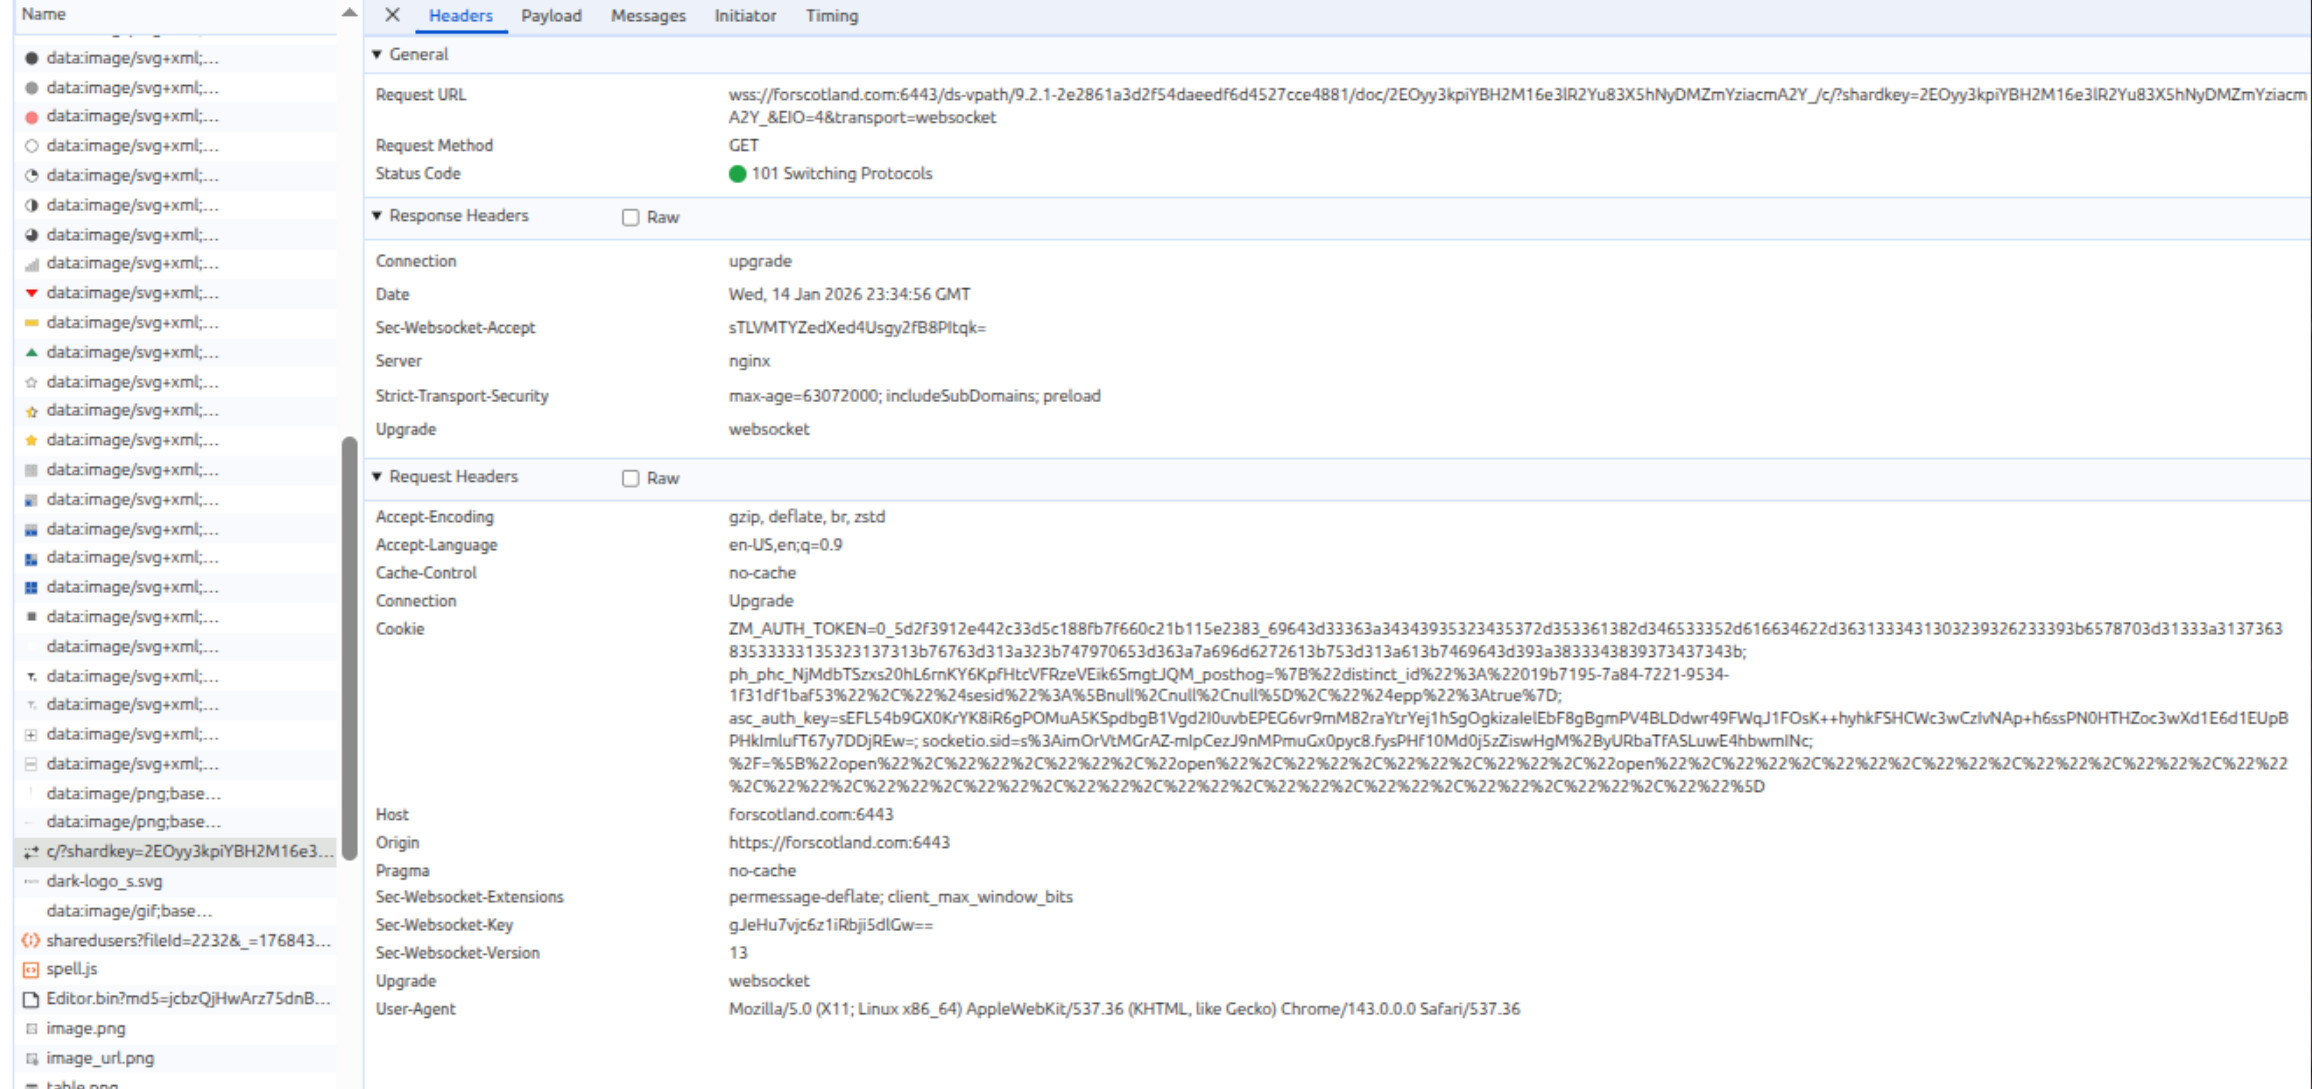Click the thumbnail icon beside image.png
The image size is (2312, 1089).
[31, 1028]
